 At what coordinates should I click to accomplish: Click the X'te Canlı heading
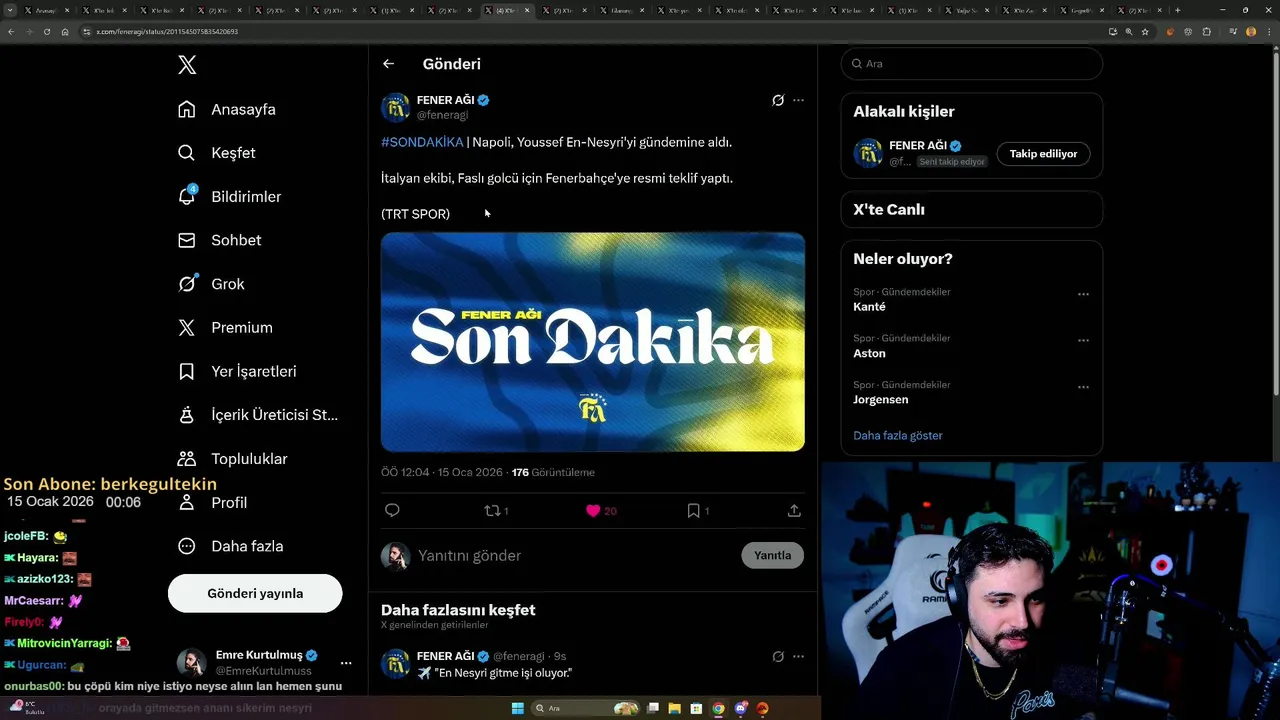[x=889, y=209]
